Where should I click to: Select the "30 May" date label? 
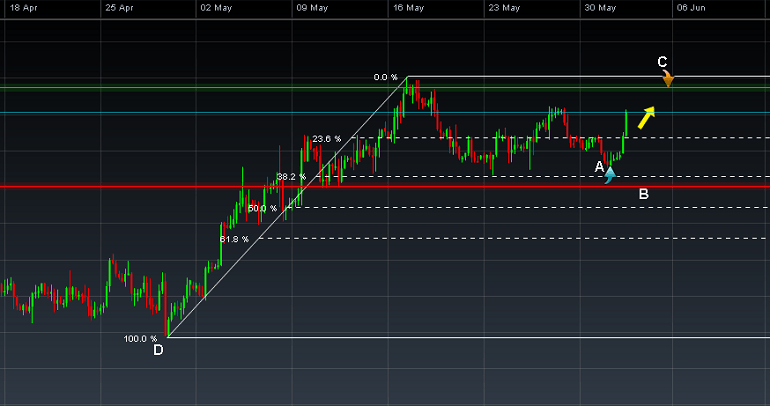tap(600, 8)
